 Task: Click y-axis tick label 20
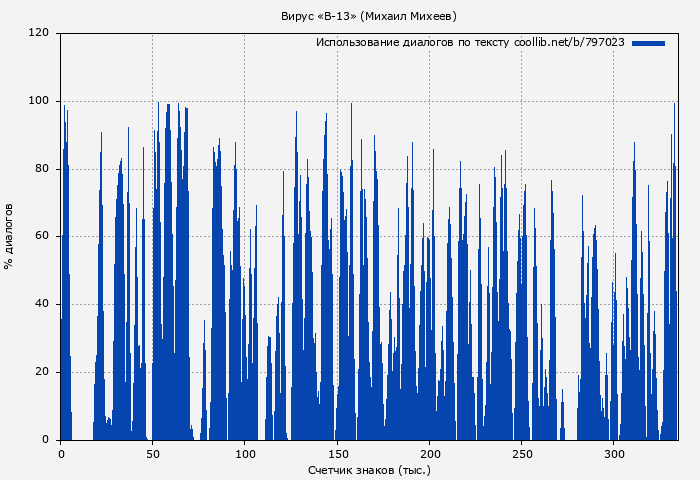(x=42, y=373)
